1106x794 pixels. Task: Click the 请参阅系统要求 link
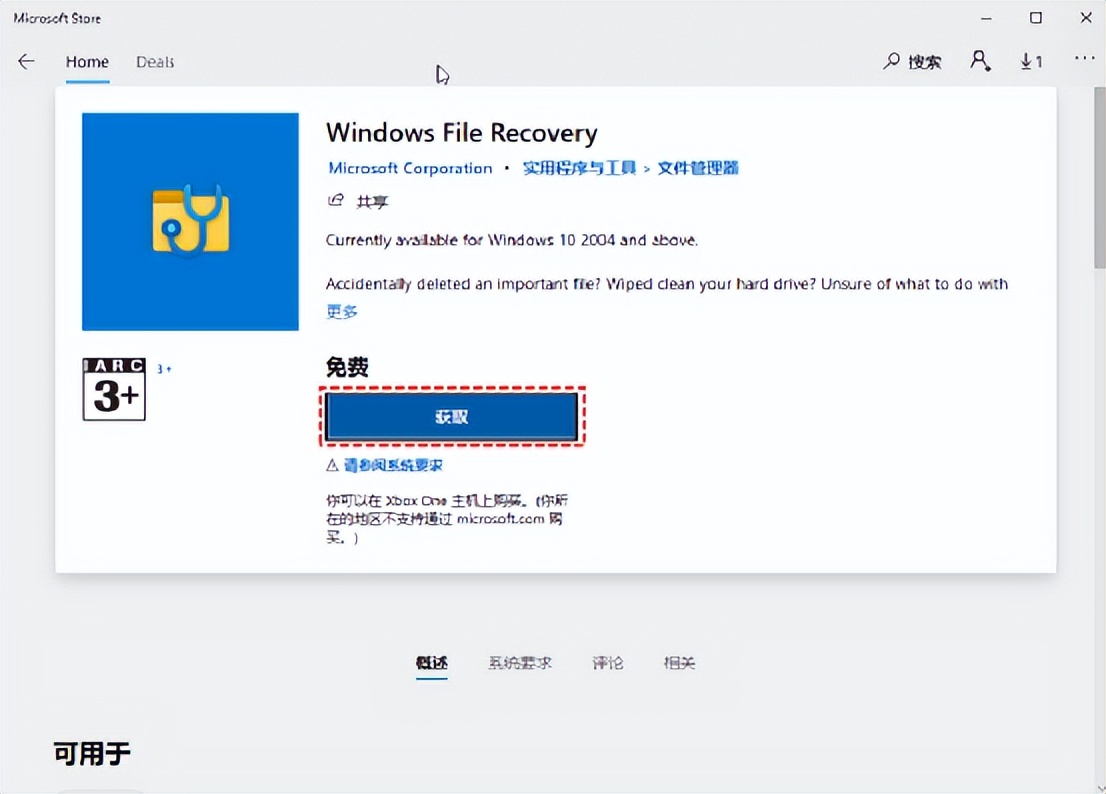pos(393,464)
